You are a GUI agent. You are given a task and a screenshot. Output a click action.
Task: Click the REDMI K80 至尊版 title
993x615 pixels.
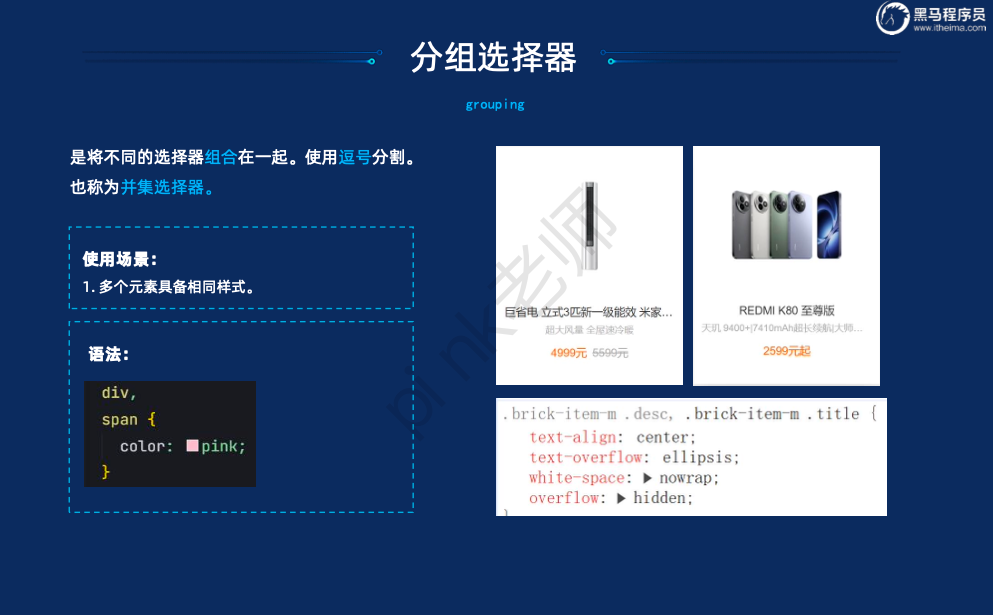point(787,310)
